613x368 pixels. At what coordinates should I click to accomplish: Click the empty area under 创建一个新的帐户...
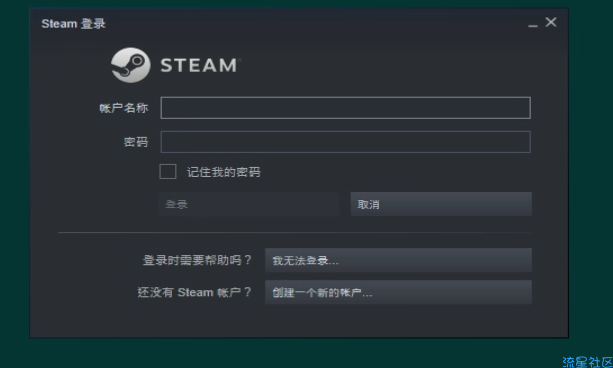point(398,320)
